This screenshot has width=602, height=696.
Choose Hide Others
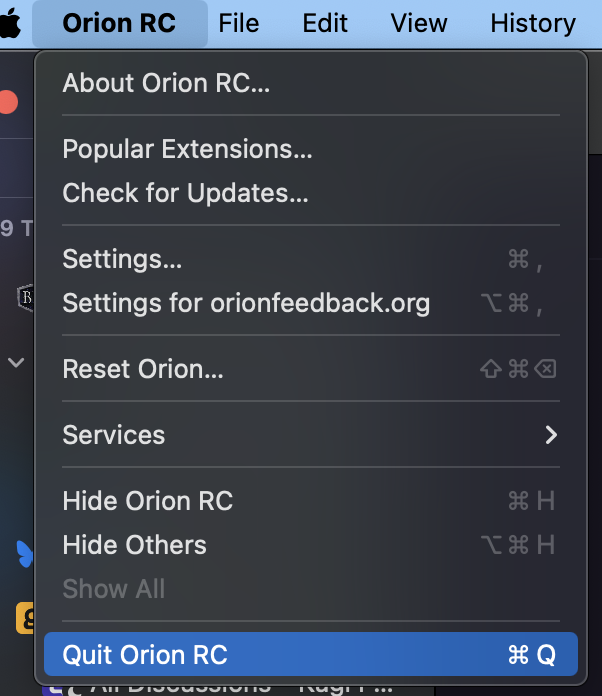point(134,545)
